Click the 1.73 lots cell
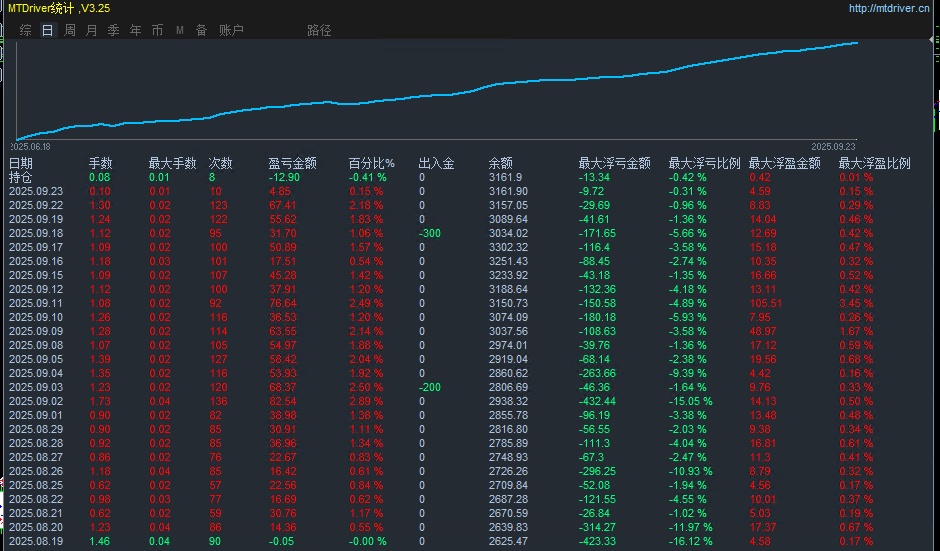Image resolution: width=940 pixels, height=551 pixels. click(100, 401)
